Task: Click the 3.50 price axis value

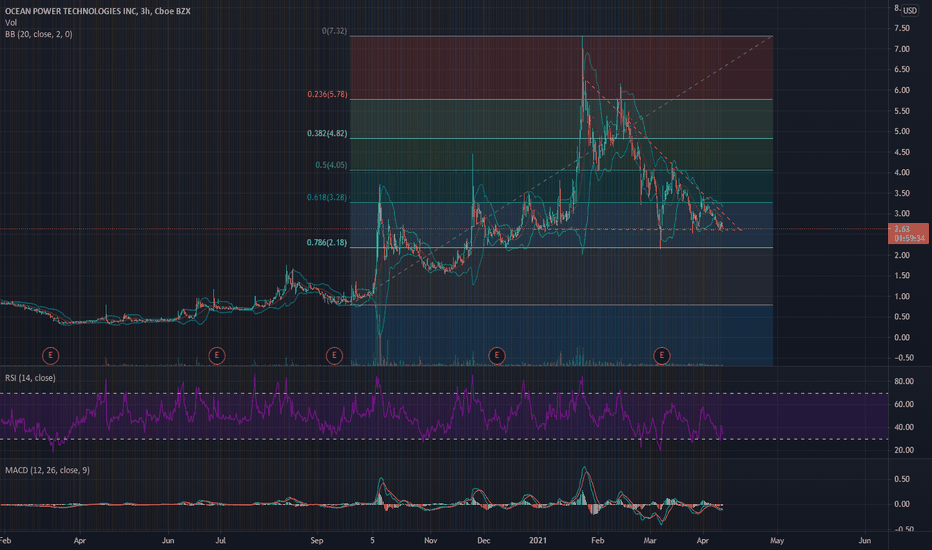Action: point(902,193)
